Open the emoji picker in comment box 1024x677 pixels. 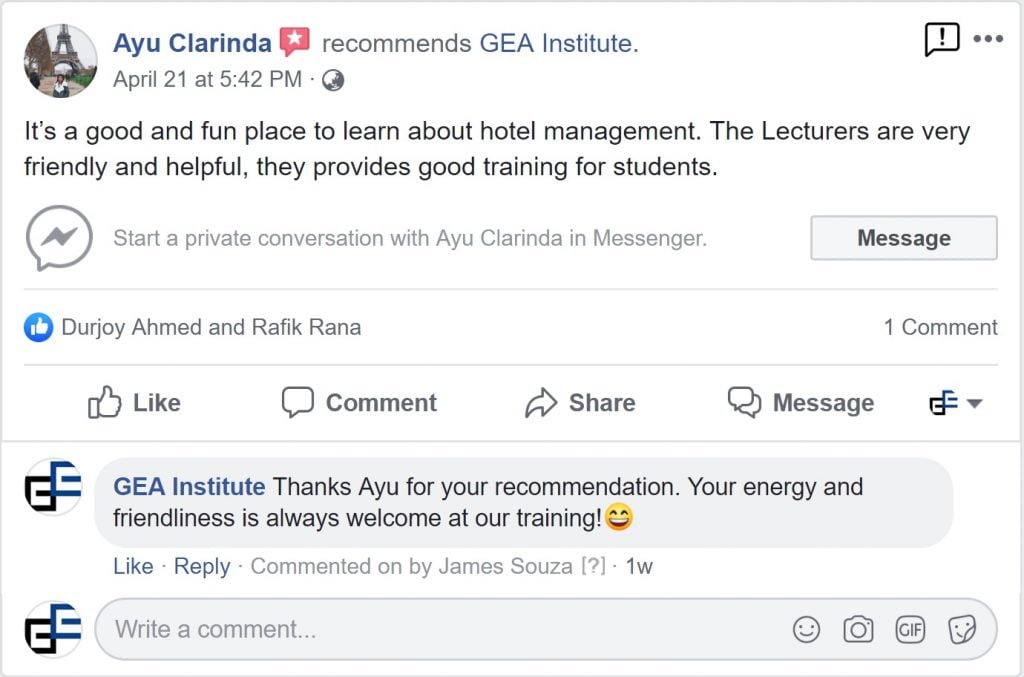point(806,629)
